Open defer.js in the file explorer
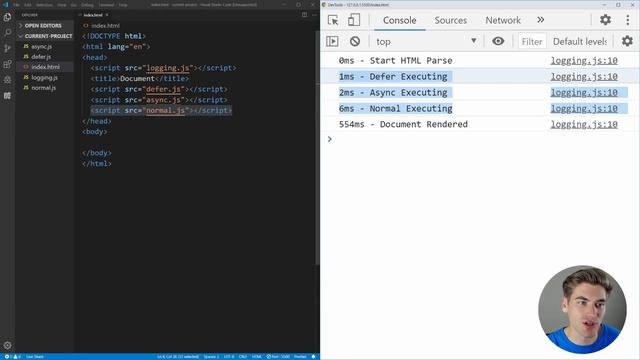The width and height of the screenshot is (640, 360). coord(41,57)
